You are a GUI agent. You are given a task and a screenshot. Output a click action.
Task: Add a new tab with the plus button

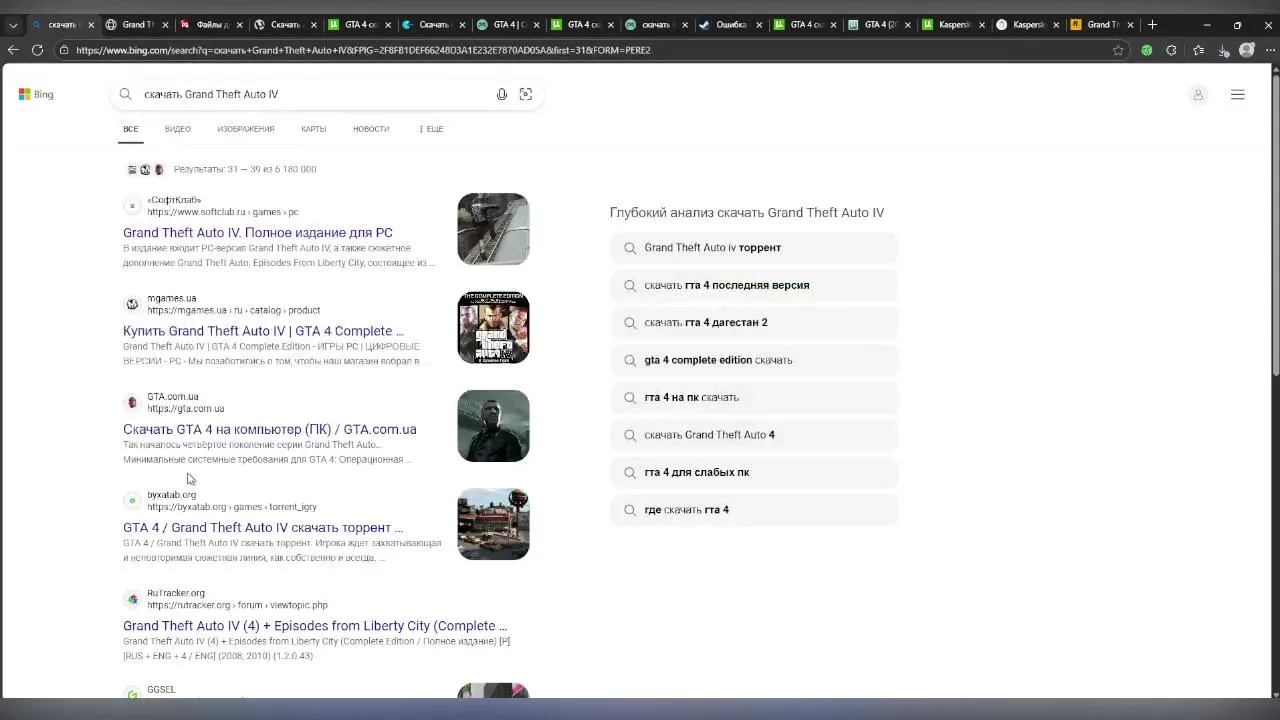[x=1152, y=25]
